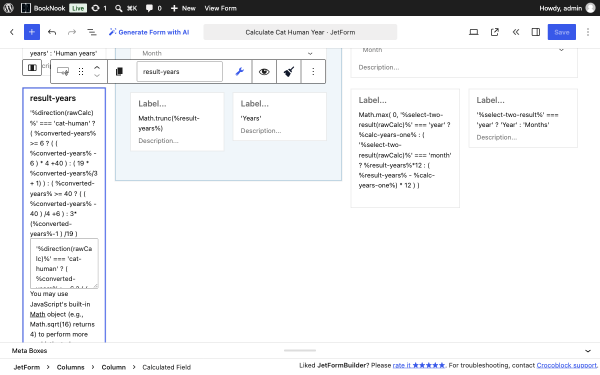This screenshot has height=375, width=600.
Task: Click the broom clear icon in toolbar
Action: pyautogui.click(x=289, y=72)
